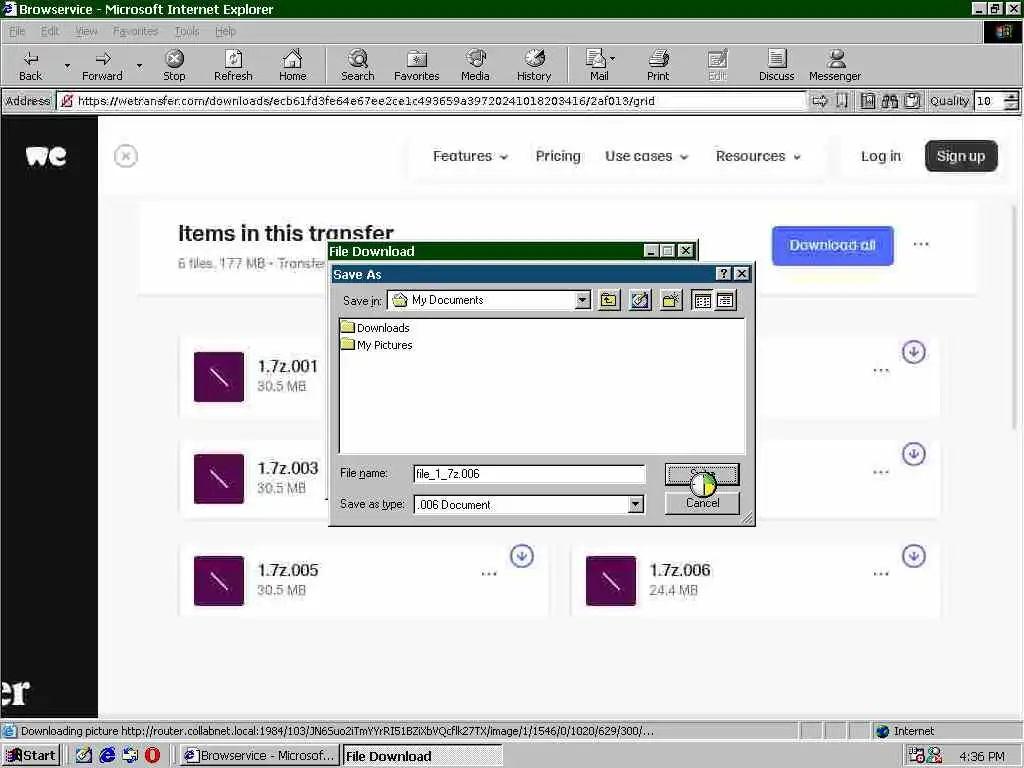
Task: Open the Search pane
Action: point(357,66)
